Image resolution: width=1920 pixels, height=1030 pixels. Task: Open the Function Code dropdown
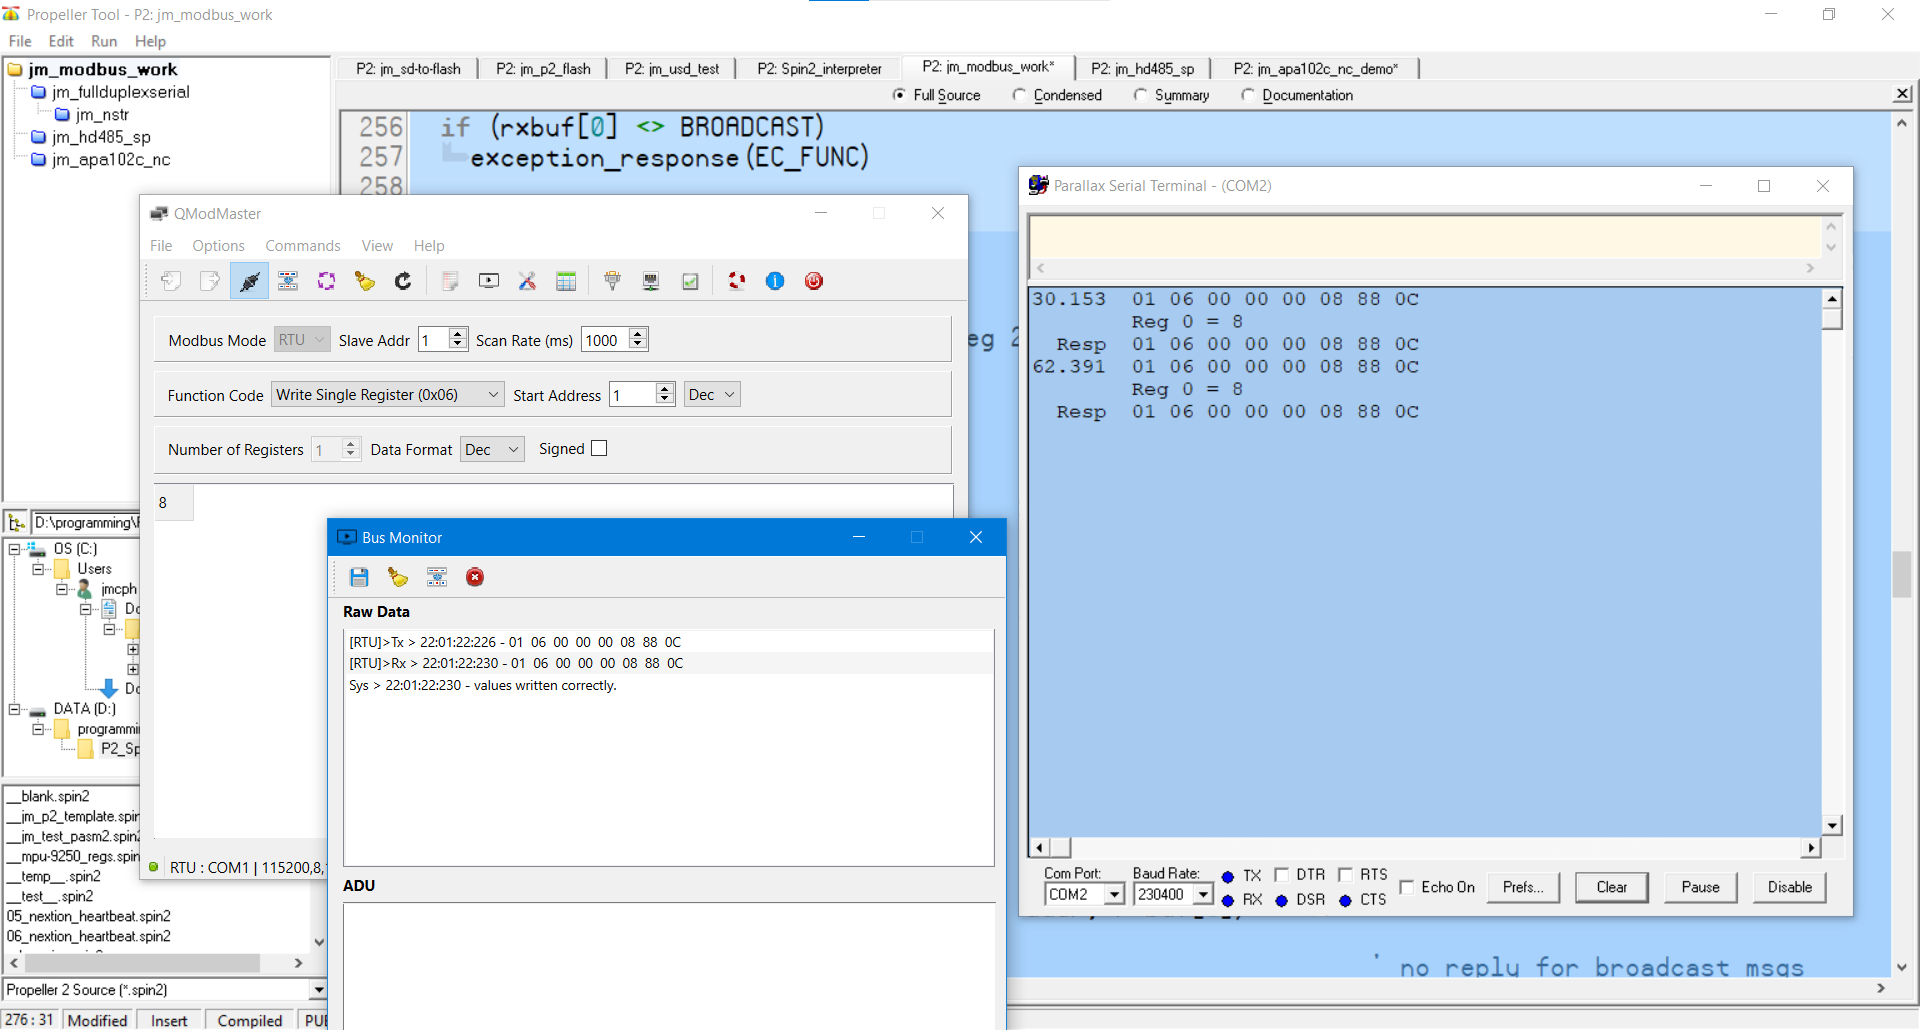pos(387,395)
